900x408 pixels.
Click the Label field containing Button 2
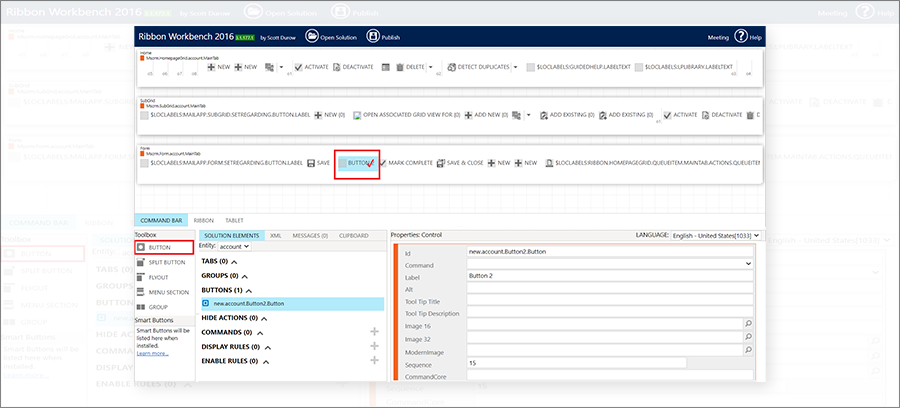610,276
